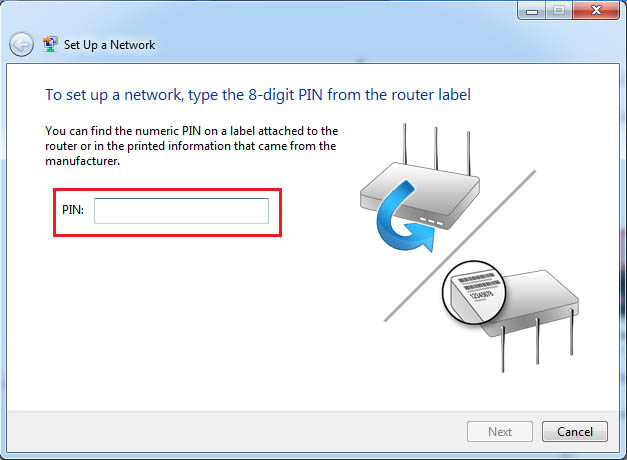Image resolution: width=627 pixels, height=460 pixels.
Task: Click the blue 8-digit PIN heading
Action: click(258, 95)
